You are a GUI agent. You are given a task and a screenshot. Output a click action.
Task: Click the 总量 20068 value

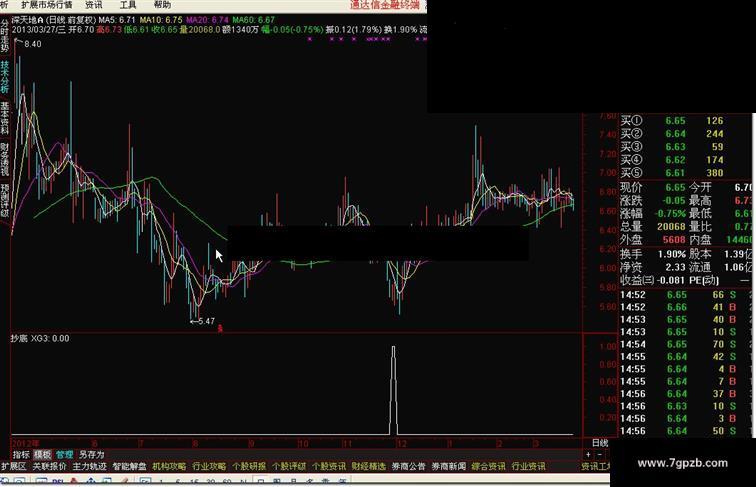[x=671, y=226]
